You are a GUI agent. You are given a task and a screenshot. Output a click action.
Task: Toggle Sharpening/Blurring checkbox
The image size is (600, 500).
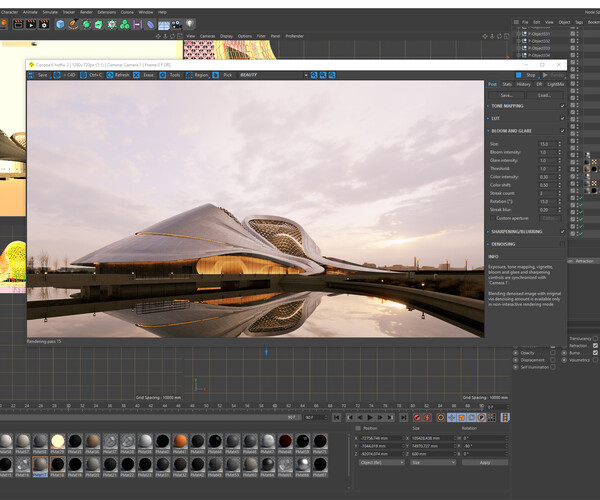click(x=562, y=231)
